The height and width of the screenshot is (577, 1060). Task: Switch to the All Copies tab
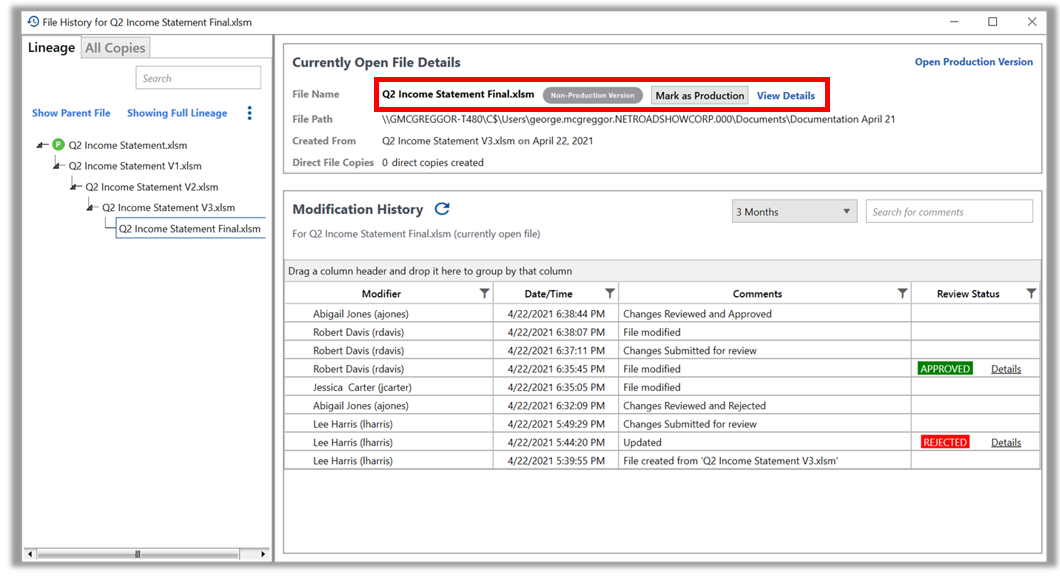pyautogui.click(x=115, y=48)
